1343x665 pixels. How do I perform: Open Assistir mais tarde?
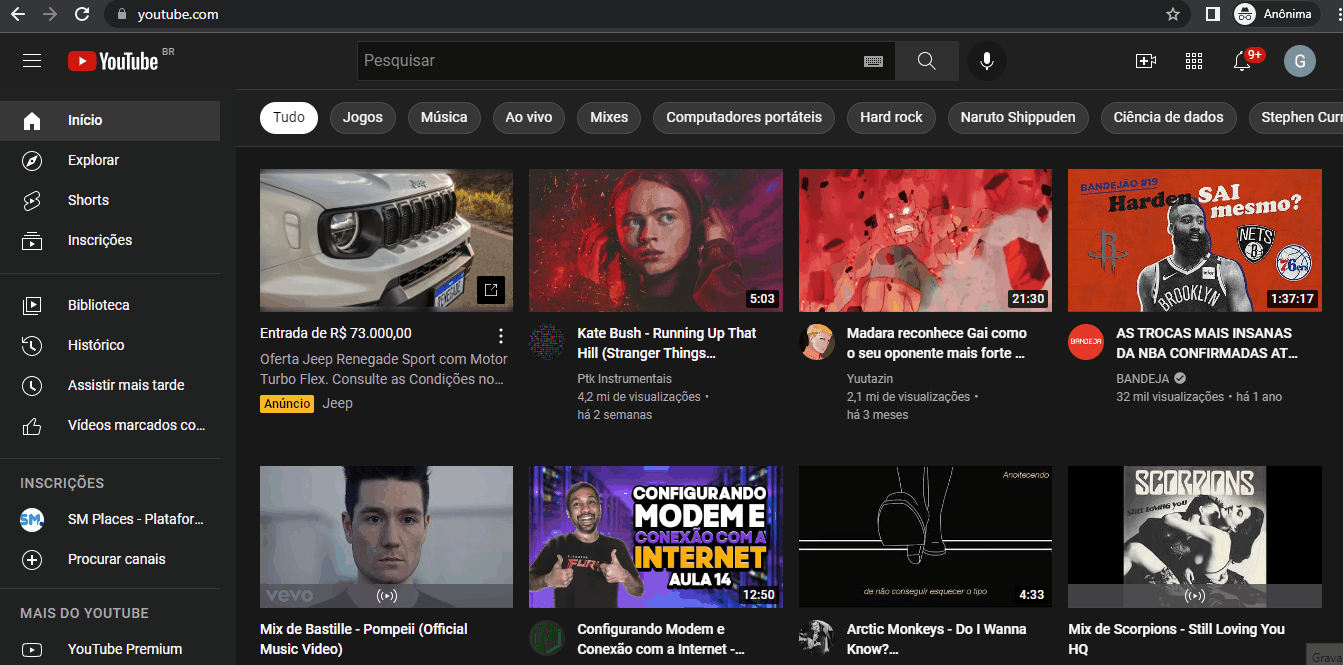click(110, 385)
